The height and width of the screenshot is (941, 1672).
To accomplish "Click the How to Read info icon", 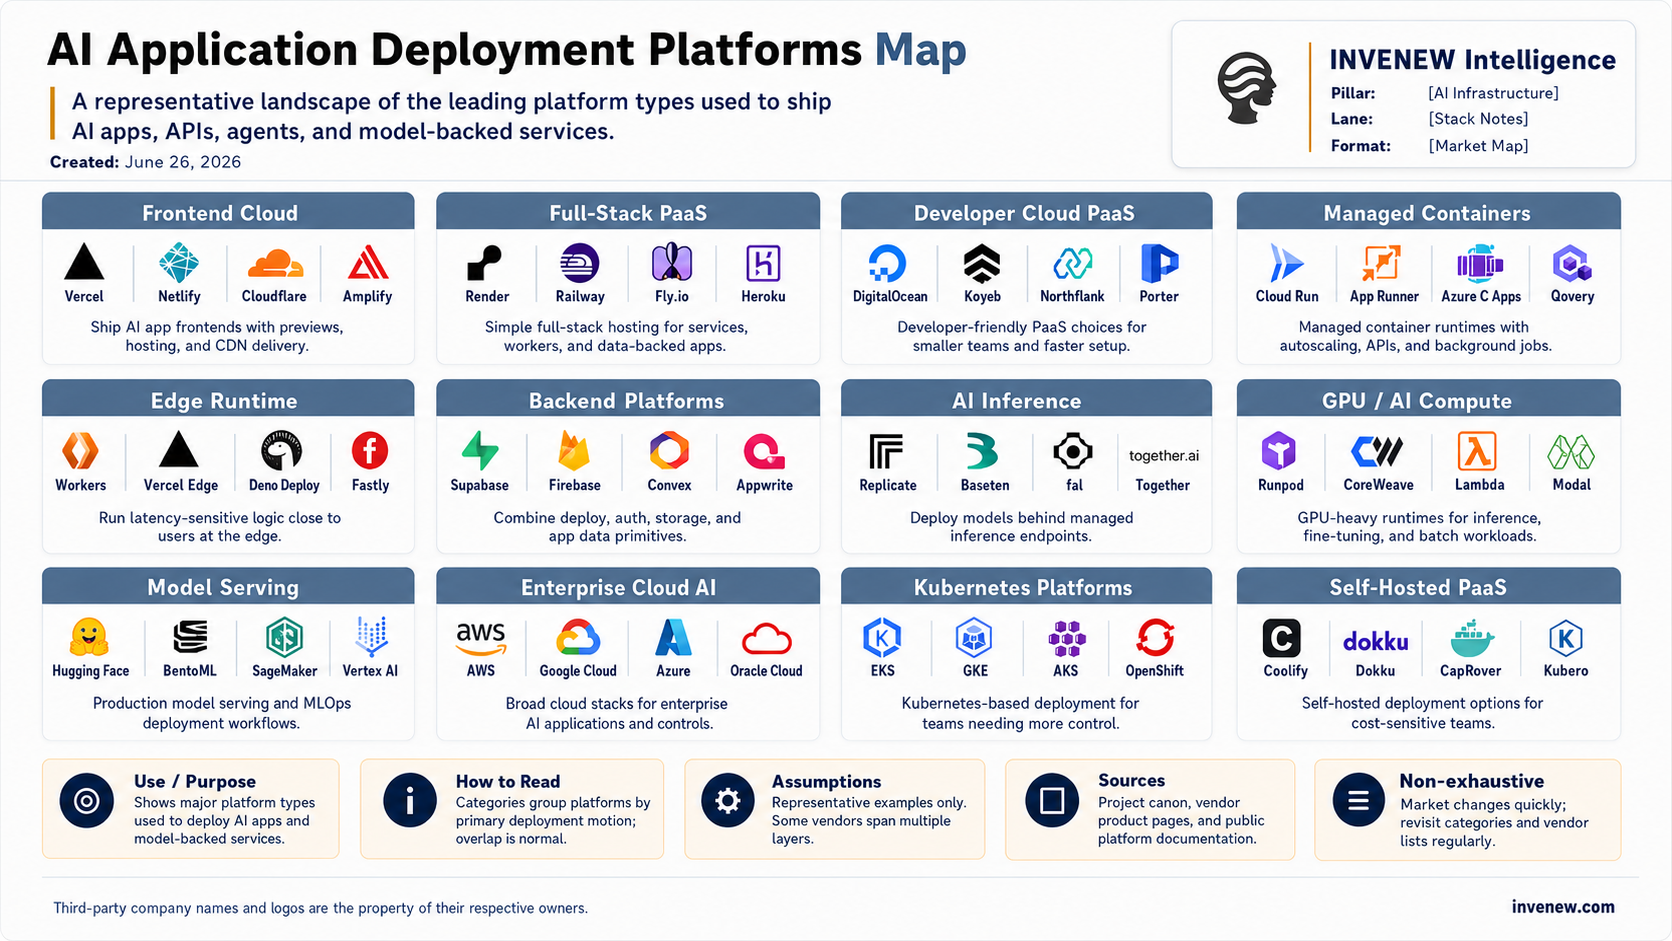I will coord(410,800).
